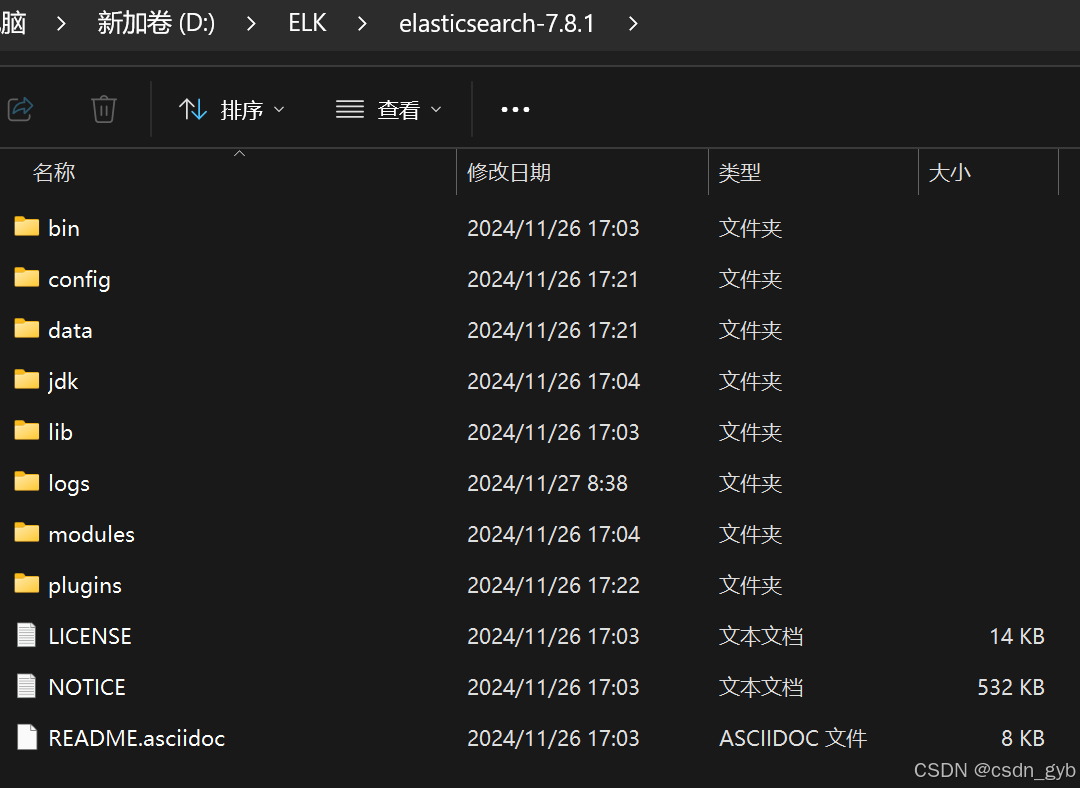The width and height of the screenshot is (1080, 788).
Task: Click the 8 KB size value
Action: coord(1023,738)
